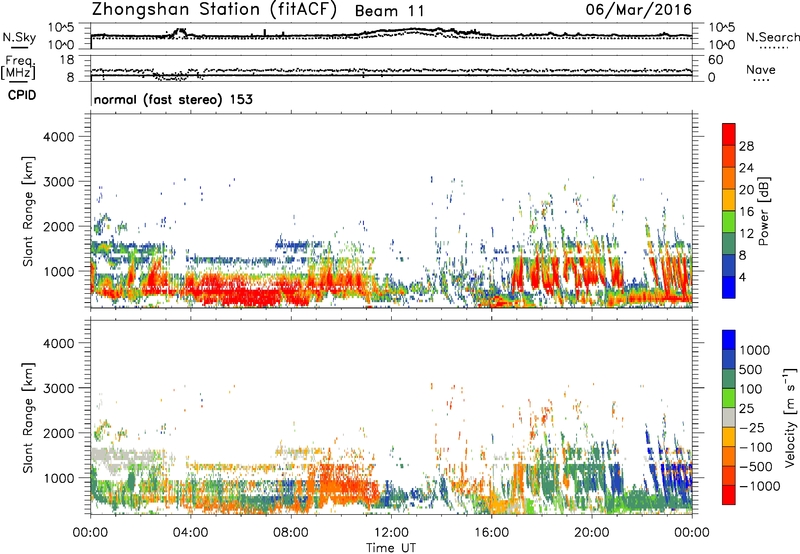Click the "4" label on Power colorbar

click(742, 278)
